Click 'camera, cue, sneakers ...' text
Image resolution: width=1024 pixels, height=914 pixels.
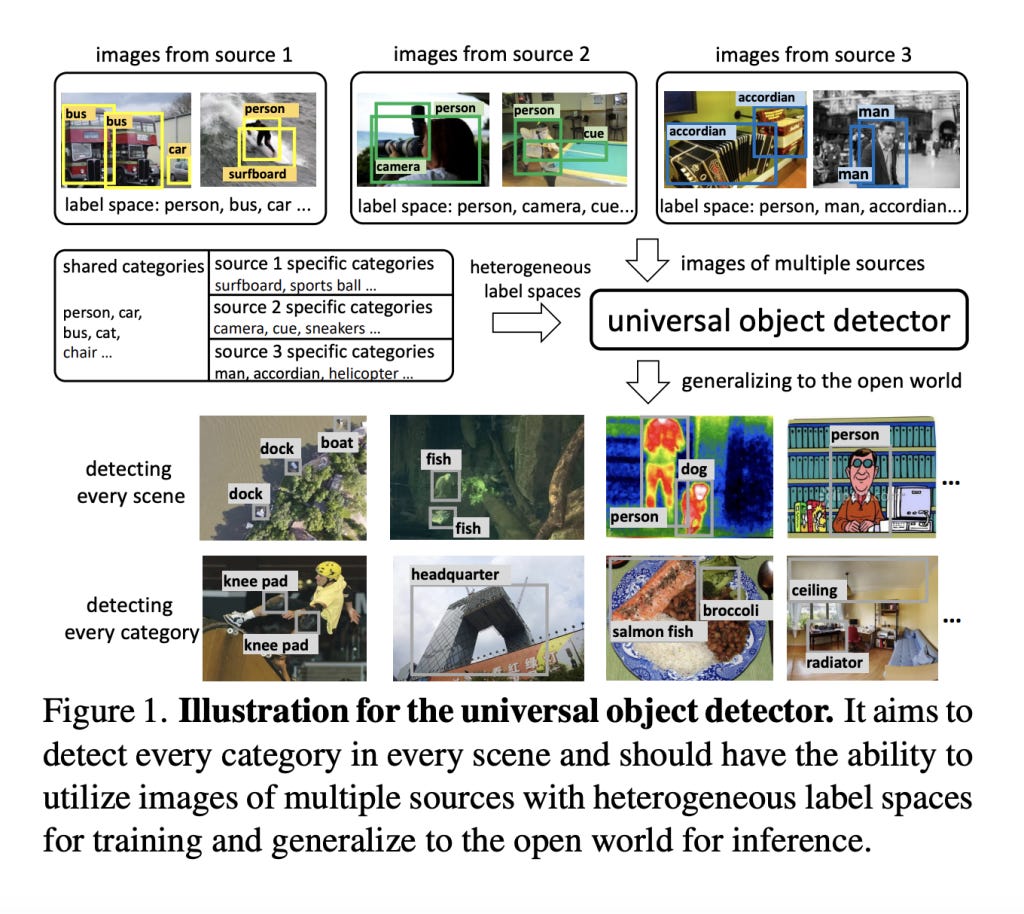[297, 328]
